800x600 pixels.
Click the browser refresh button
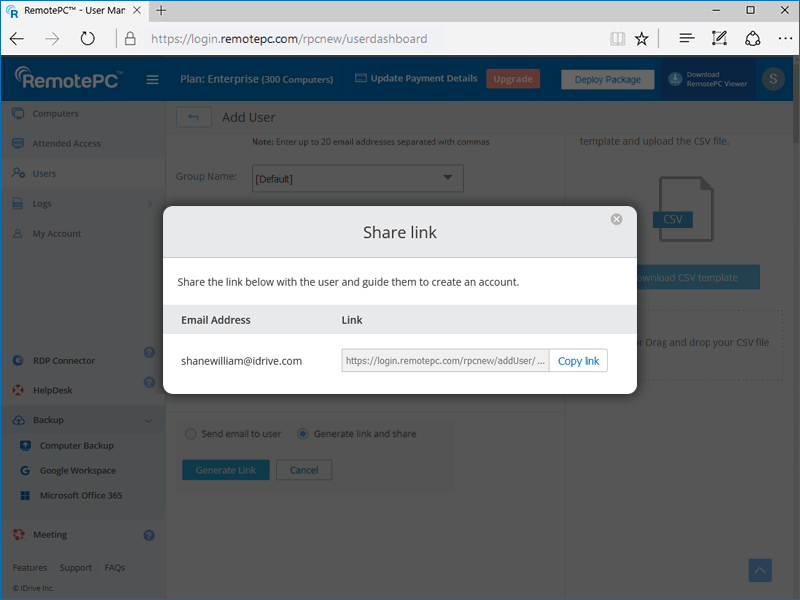click(x=87, y=39)
